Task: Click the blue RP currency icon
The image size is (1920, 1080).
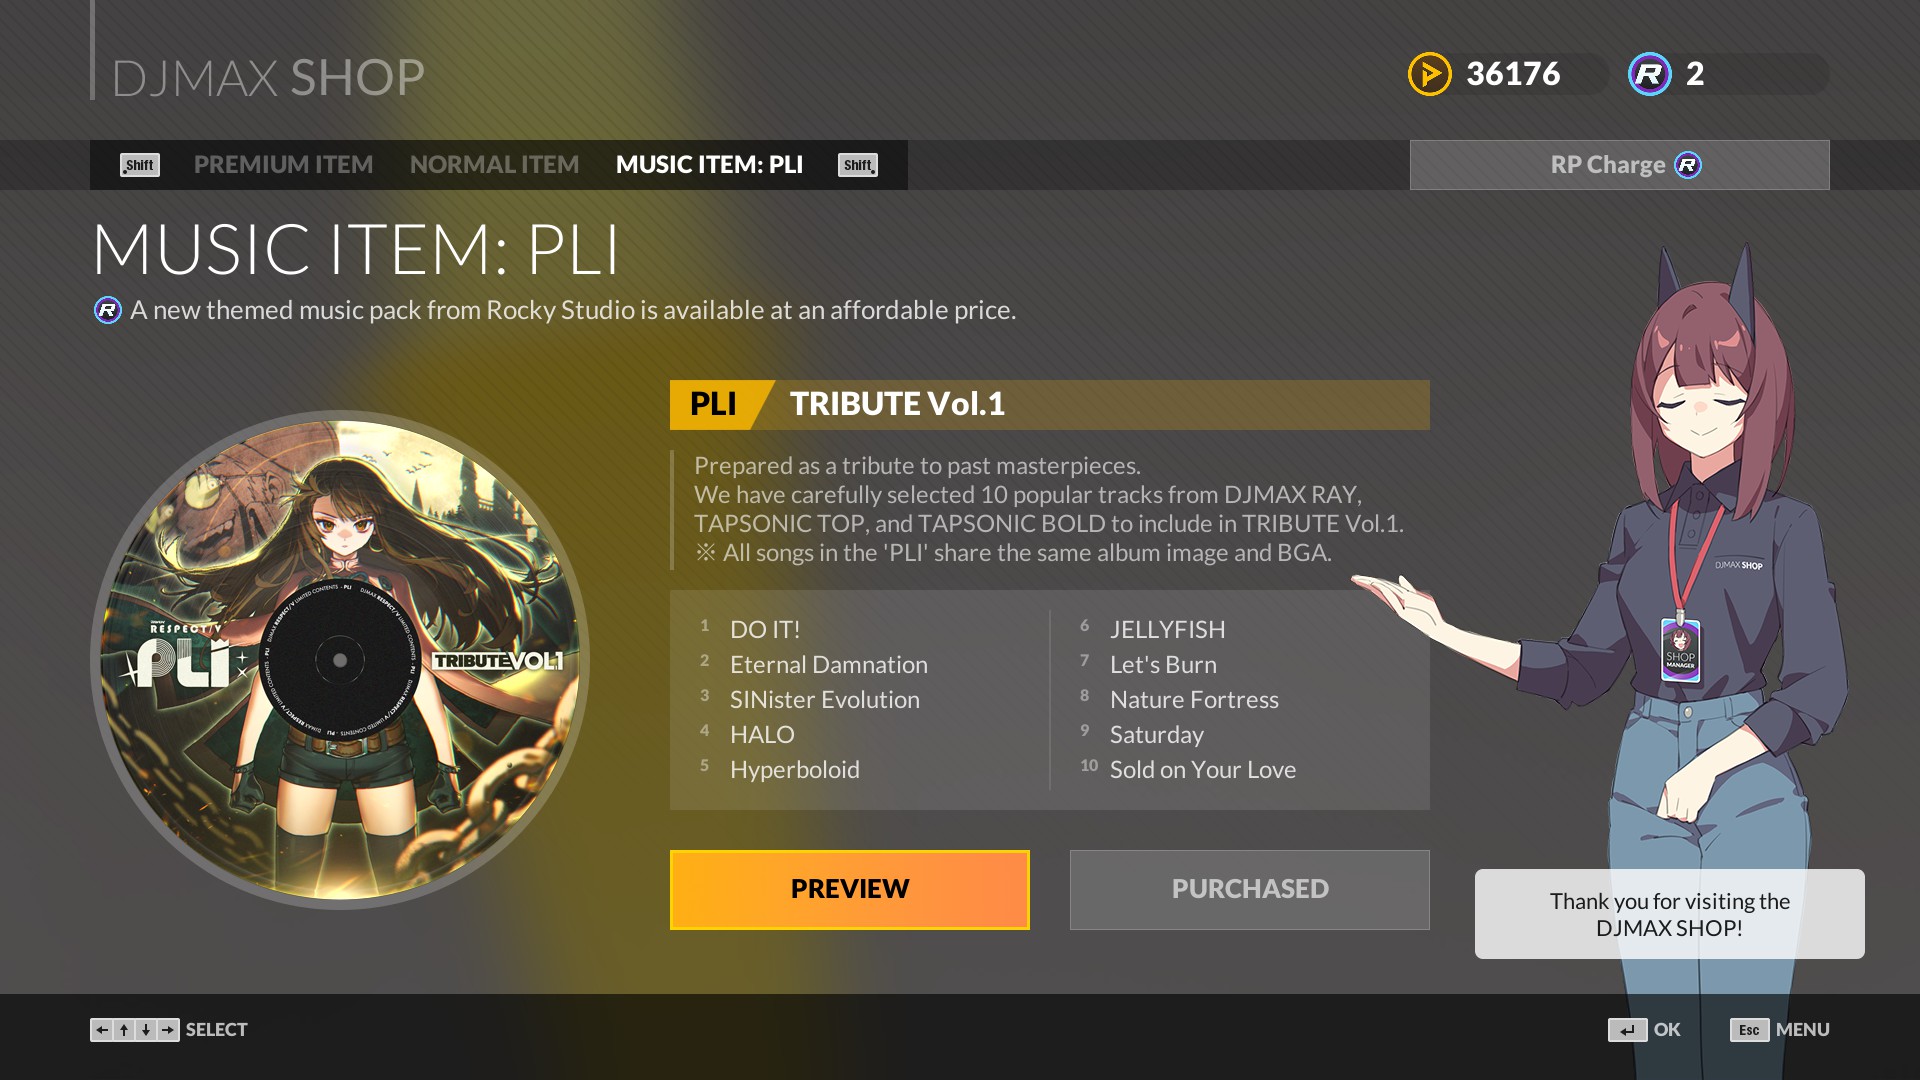Action: [1649, 74]
